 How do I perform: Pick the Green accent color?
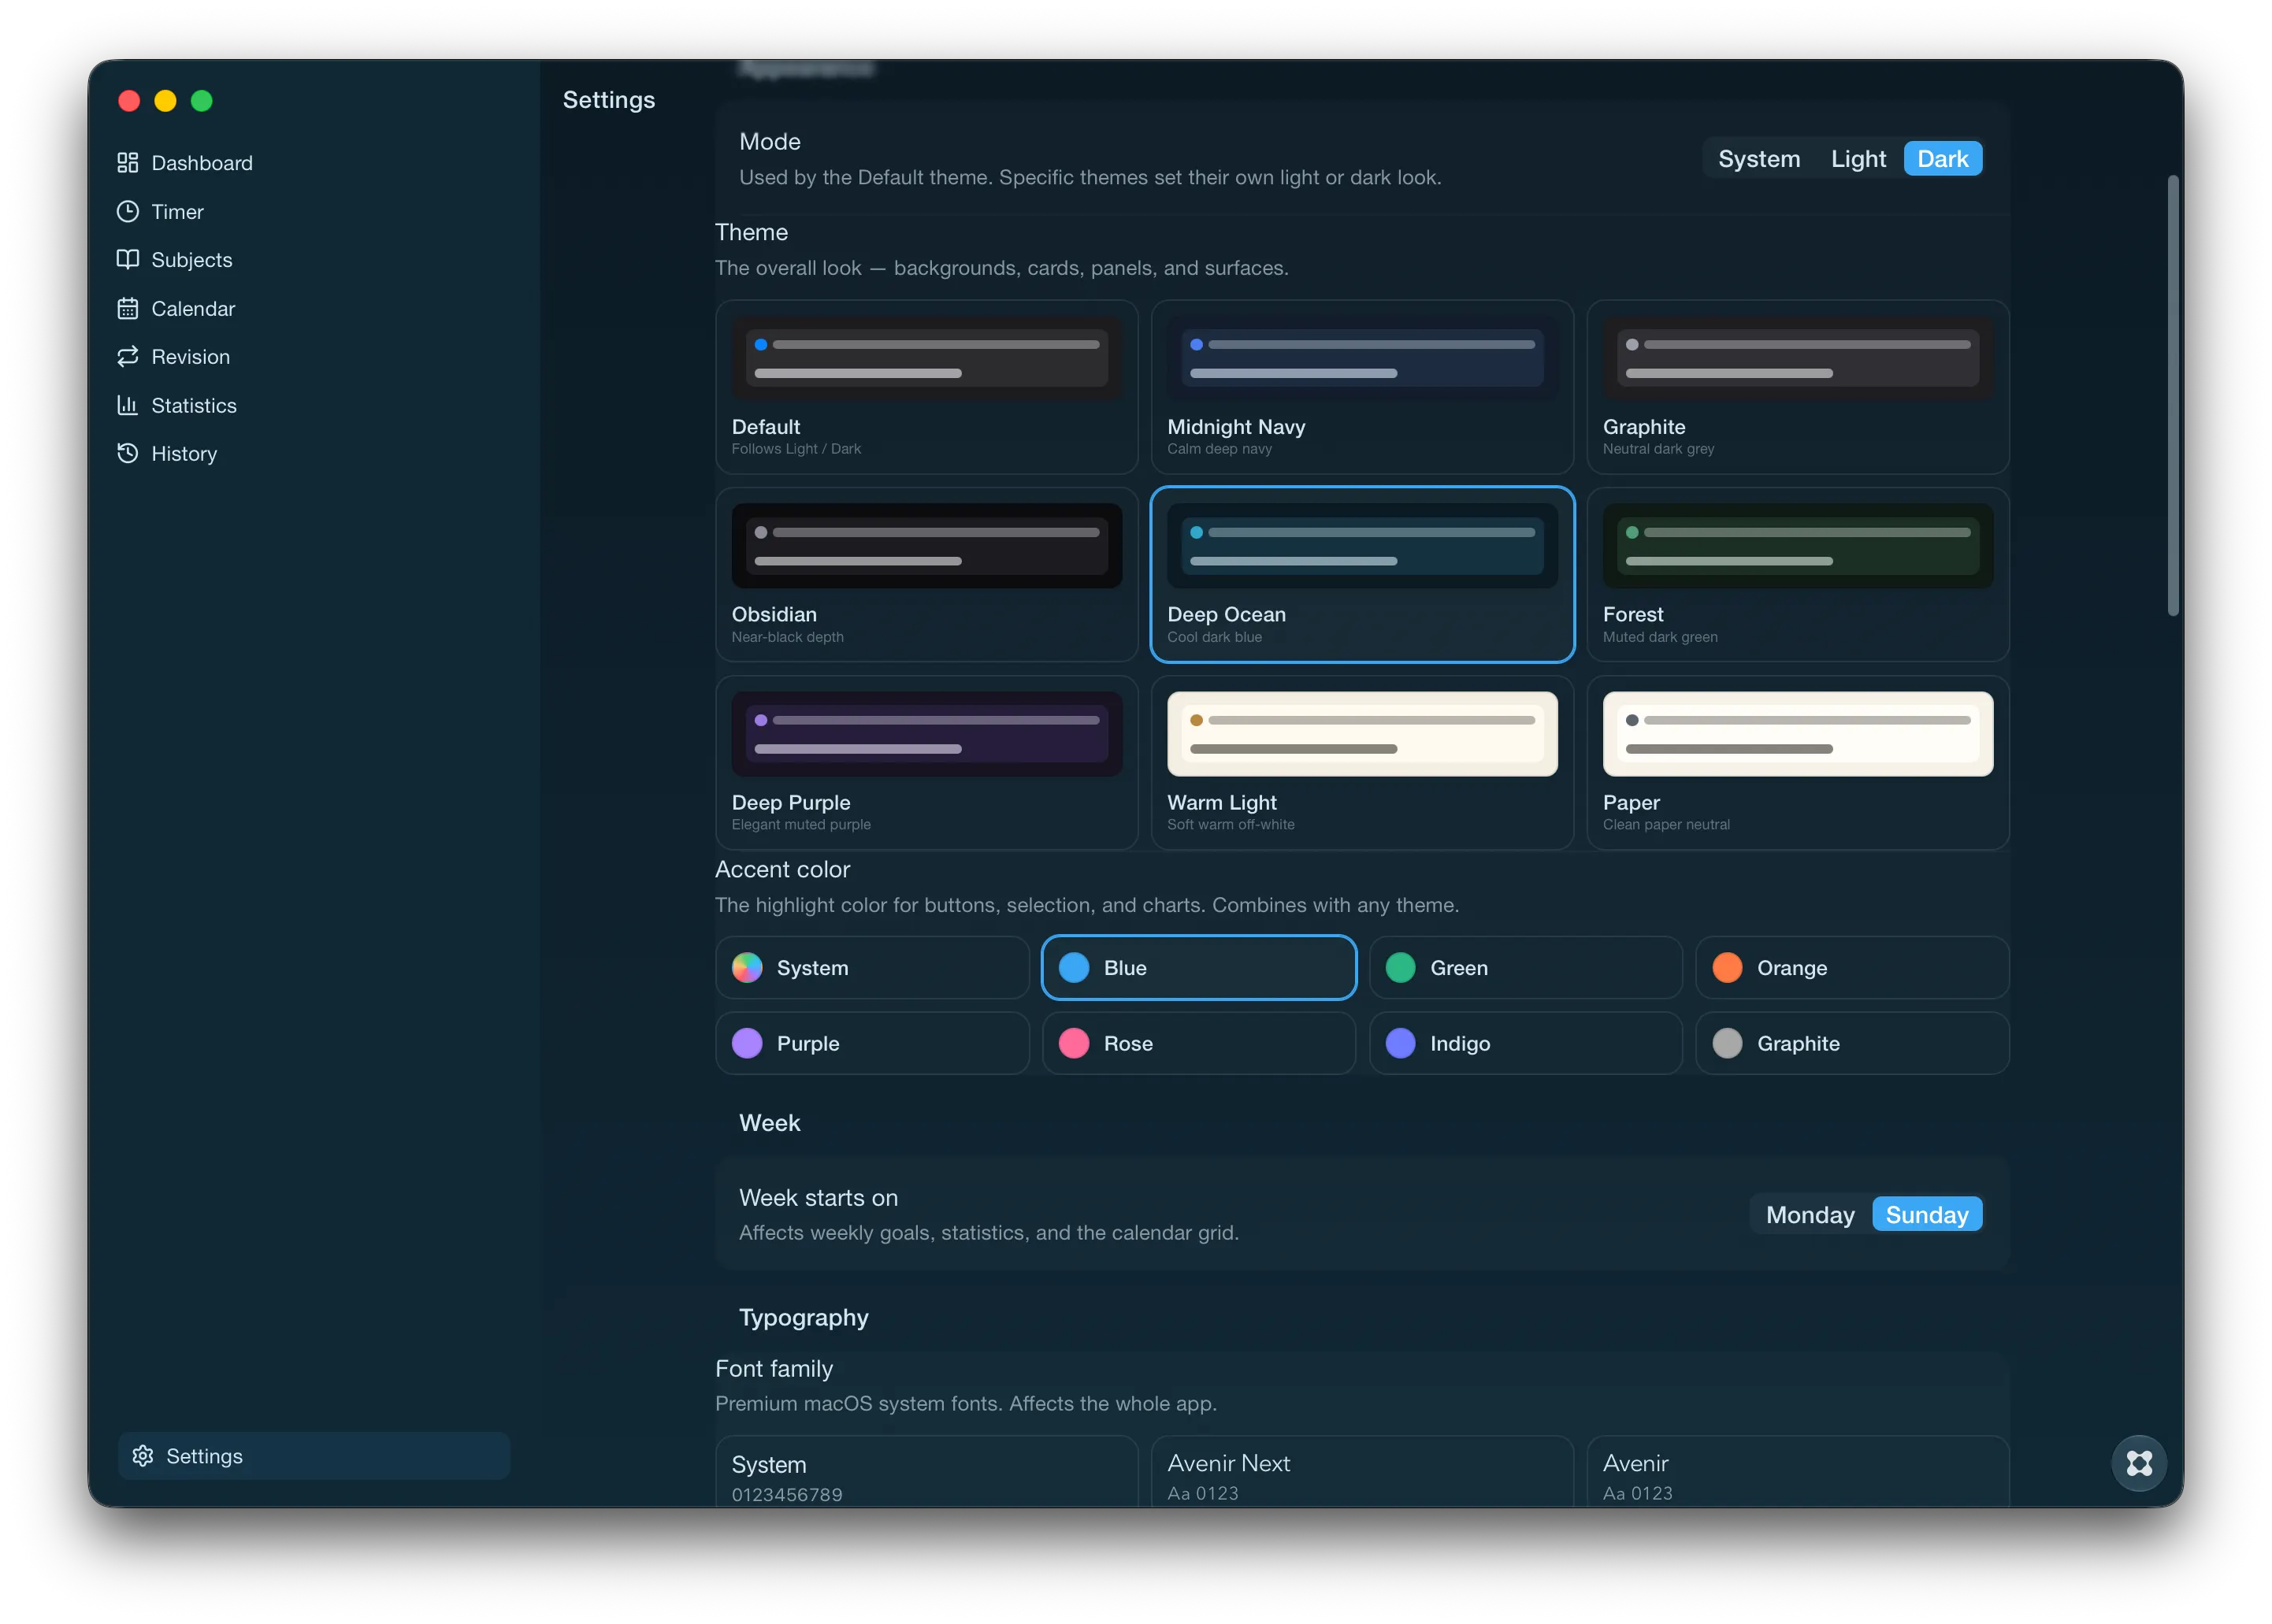[1525, 967]
